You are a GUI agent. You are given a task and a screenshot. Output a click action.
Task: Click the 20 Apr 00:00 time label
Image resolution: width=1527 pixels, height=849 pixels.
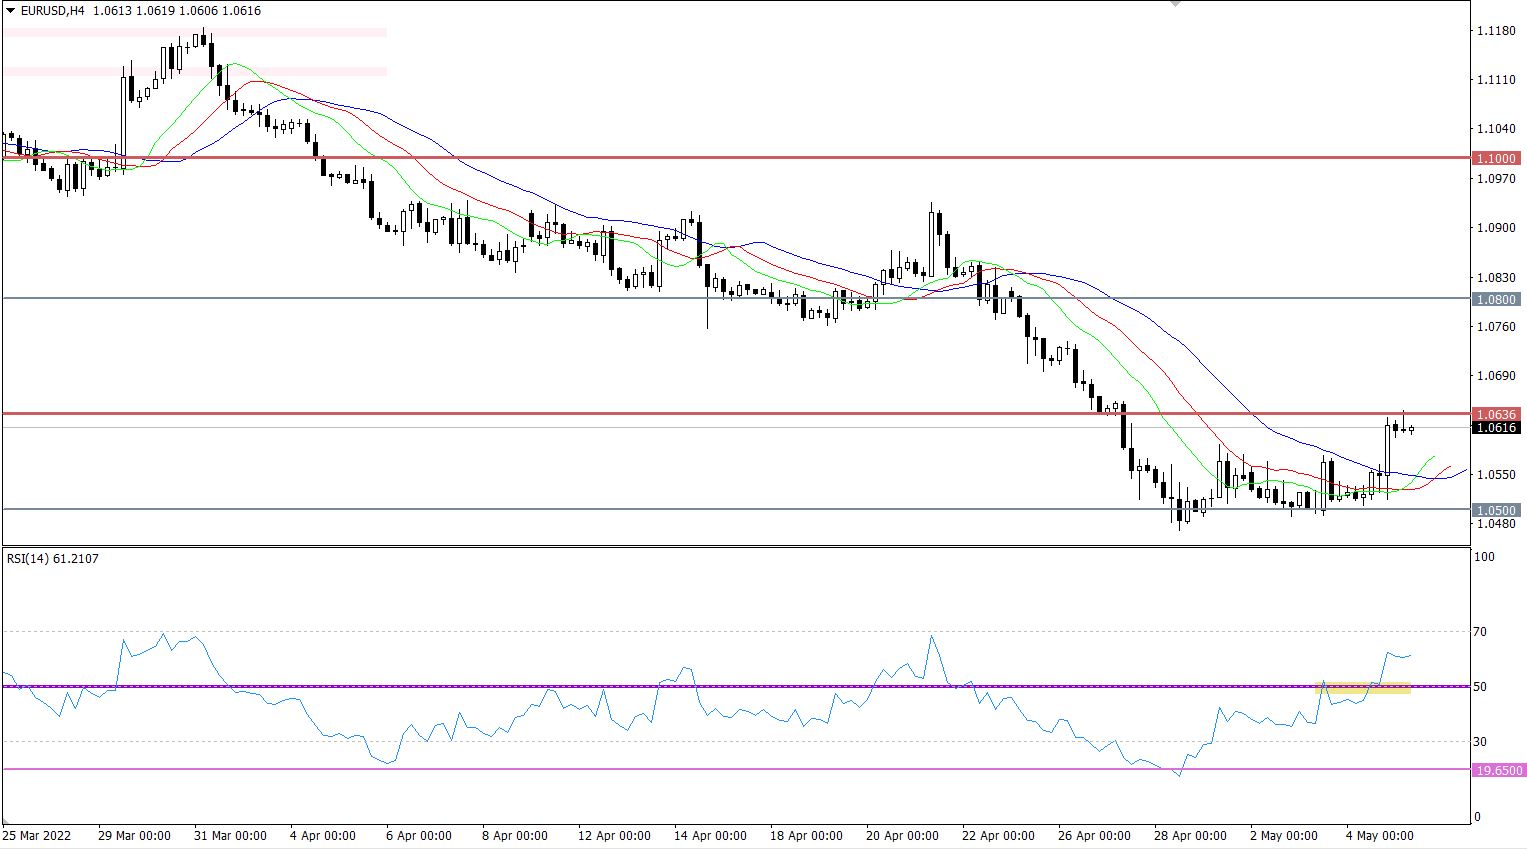point(902,836)
